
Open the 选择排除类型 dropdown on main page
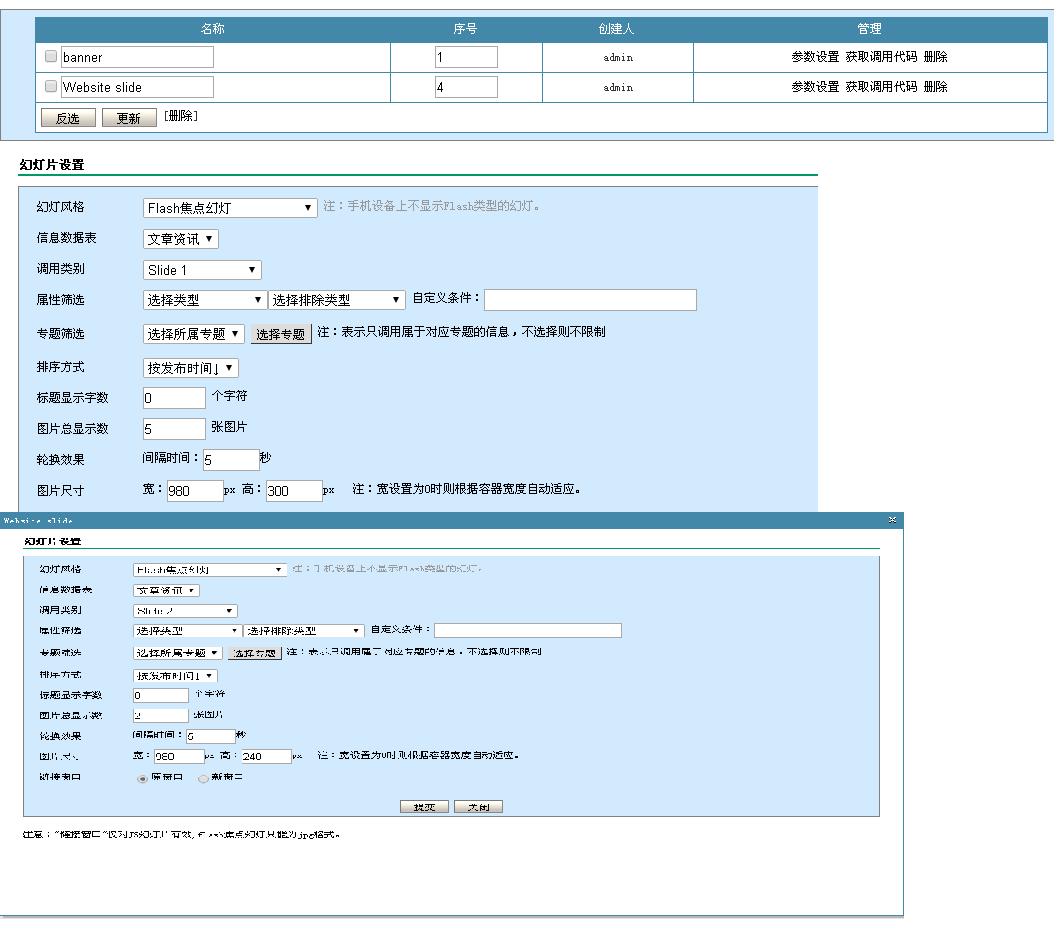click(337, 300)
